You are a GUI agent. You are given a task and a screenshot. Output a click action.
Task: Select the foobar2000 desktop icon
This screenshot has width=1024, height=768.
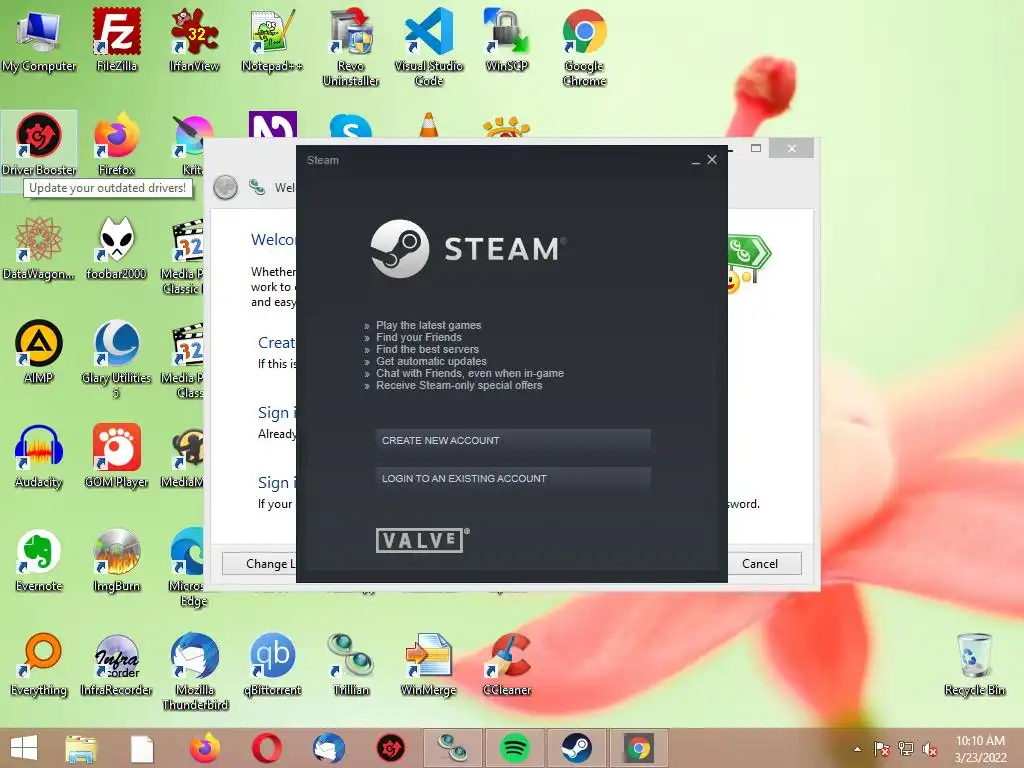coord(116,248)
